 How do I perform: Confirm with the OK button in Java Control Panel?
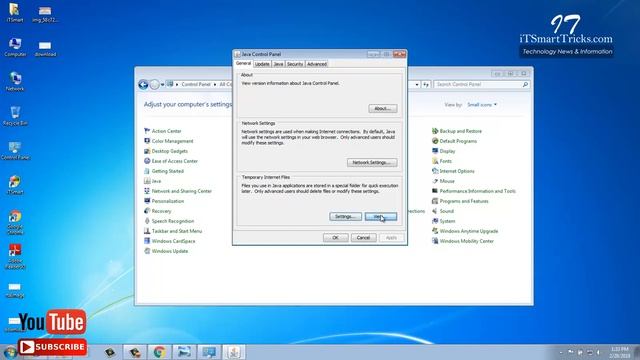pyautogui.click(x=336, y=238)
